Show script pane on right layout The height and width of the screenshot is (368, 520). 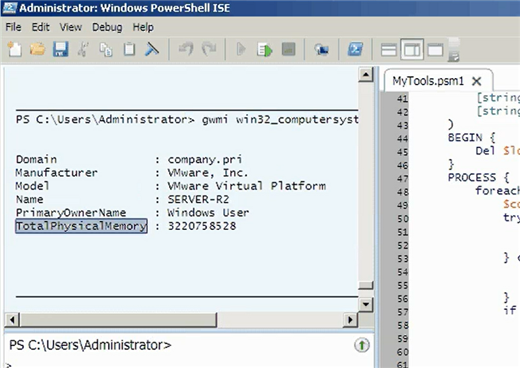point(412,50)
